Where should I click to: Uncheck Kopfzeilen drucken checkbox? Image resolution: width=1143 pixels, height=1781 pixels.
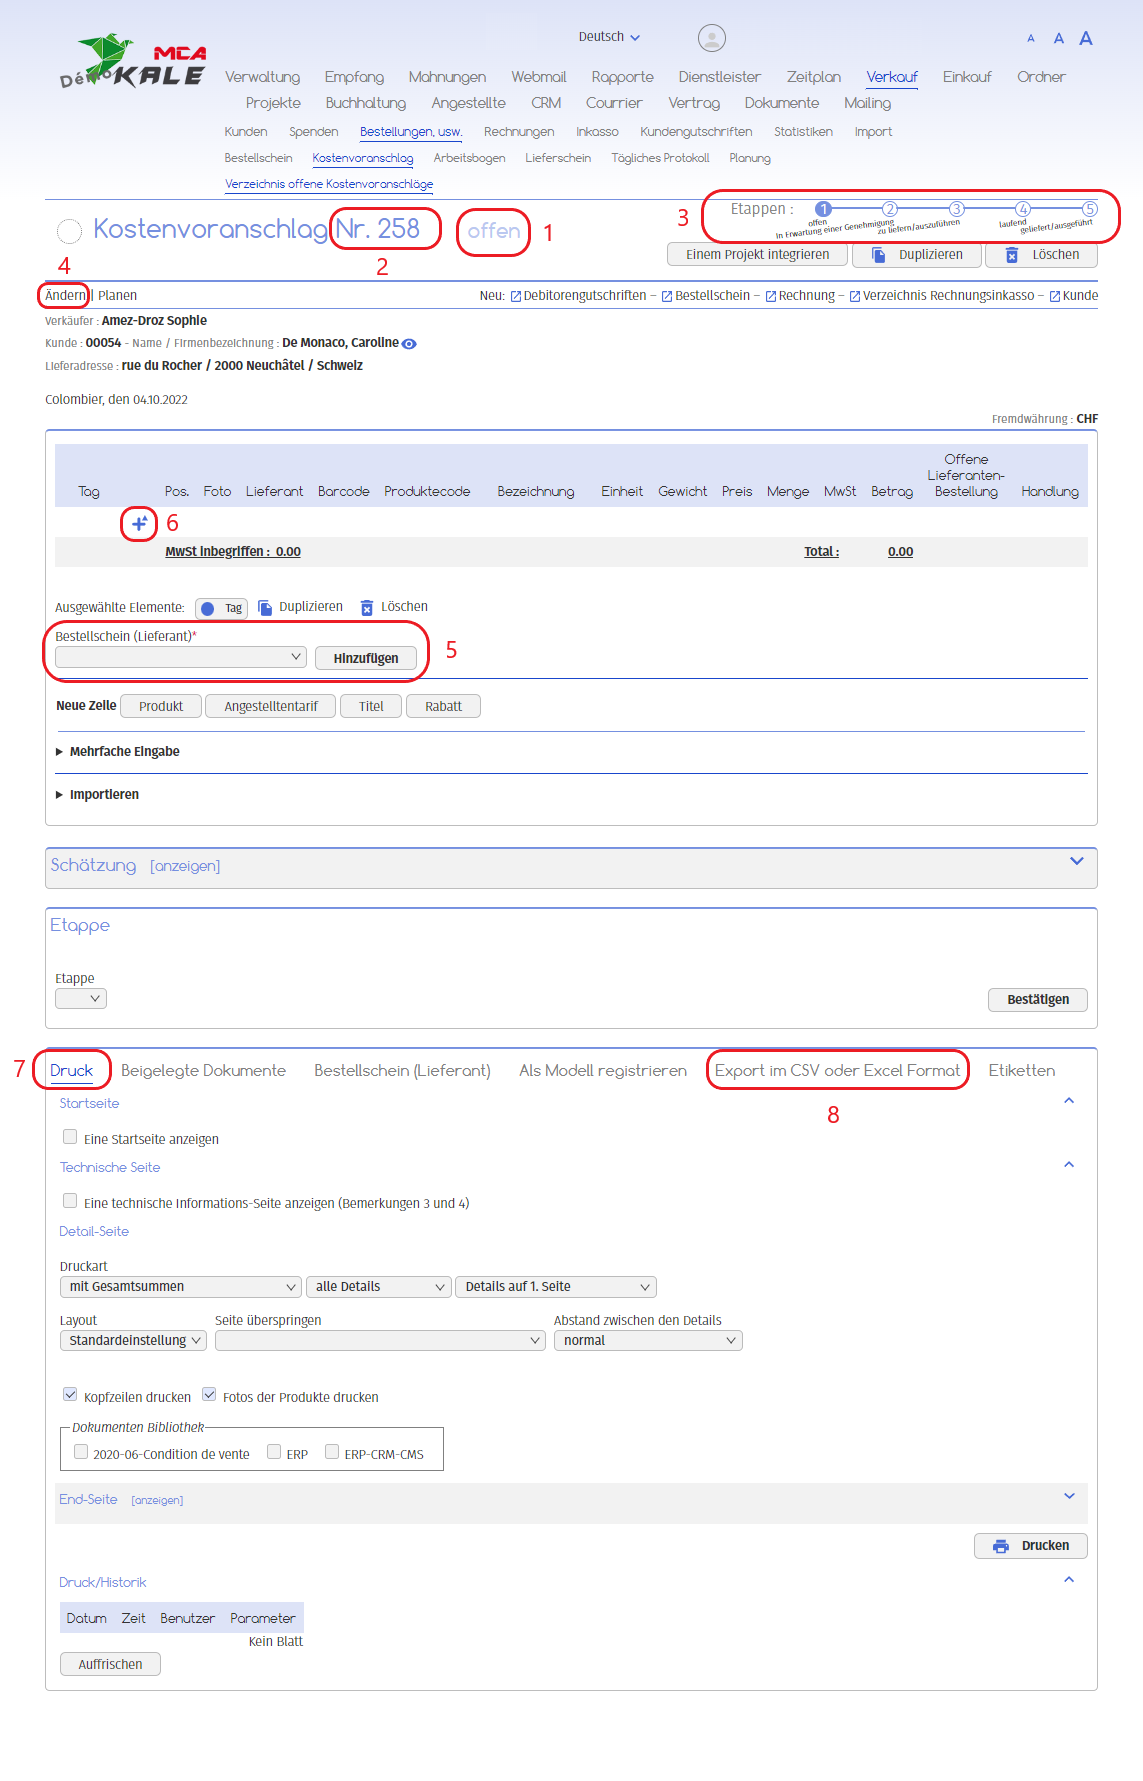(x=70, y=1395)
